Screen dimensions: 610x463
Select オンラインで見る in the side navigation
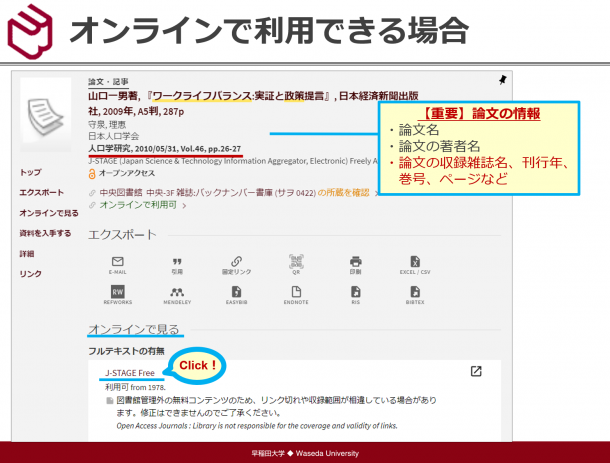[49, 213]
